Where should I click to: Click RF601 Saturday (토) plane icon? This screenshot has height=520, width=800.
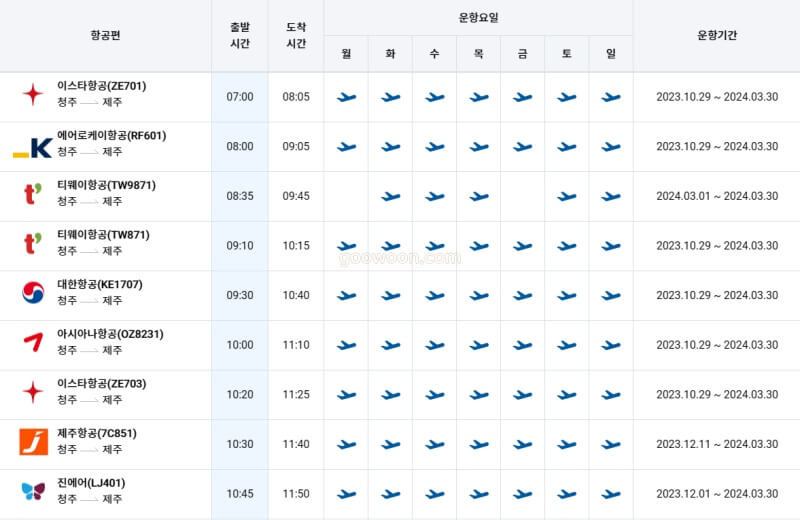click(x=567, y=147)
